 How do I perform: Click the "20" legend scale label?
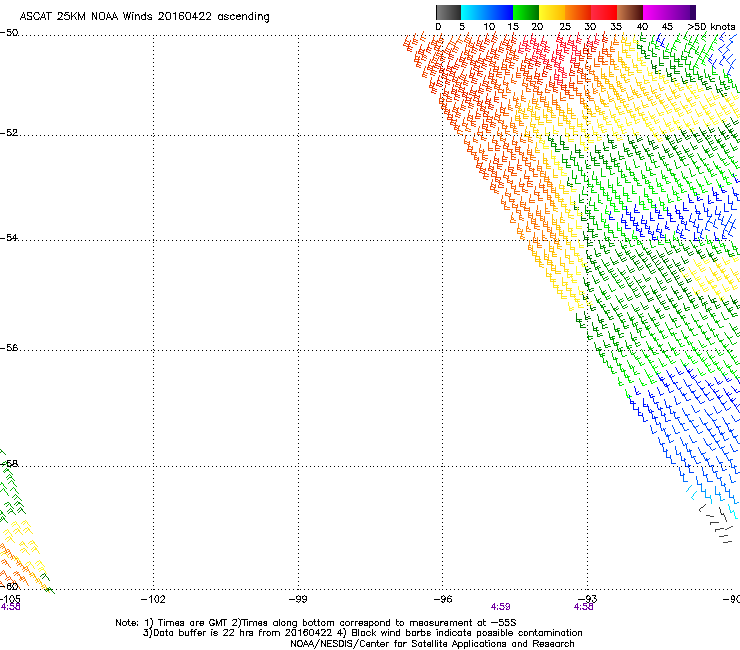tap(537, 27)
